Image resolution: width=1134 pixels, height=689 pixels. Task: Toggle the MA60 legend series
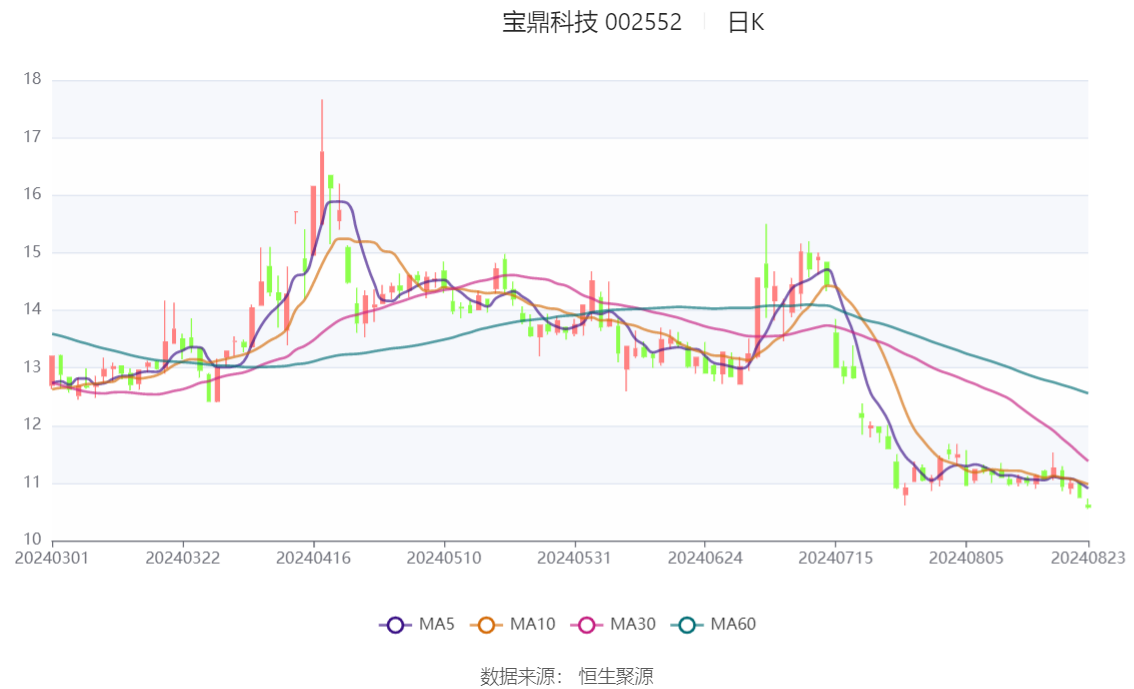(714, 625)
